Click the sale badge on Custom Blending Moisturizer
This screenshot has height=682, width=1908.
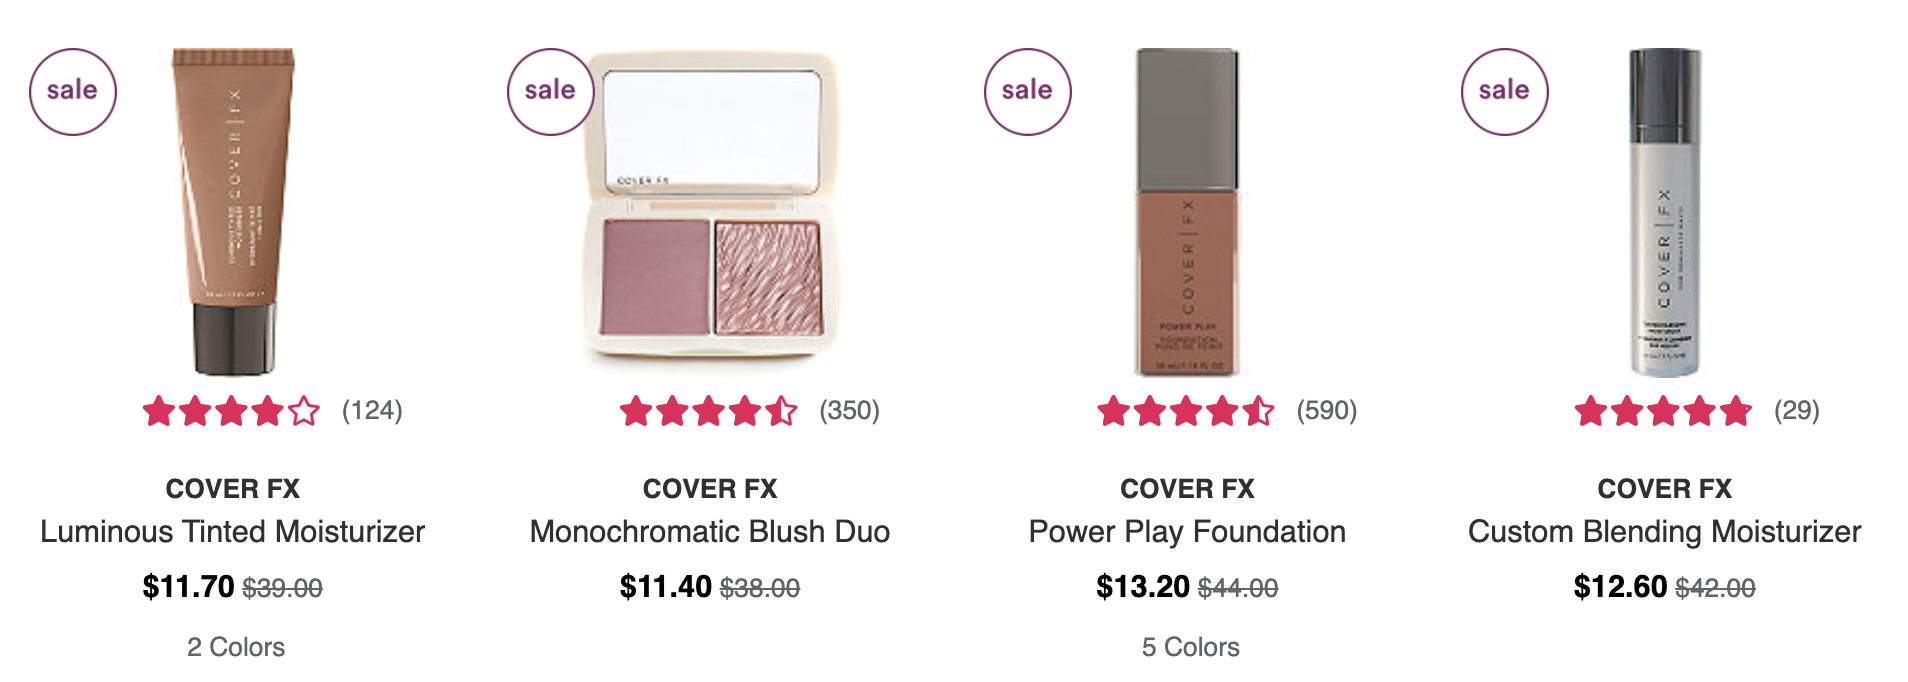click(x=1505, y=92)
